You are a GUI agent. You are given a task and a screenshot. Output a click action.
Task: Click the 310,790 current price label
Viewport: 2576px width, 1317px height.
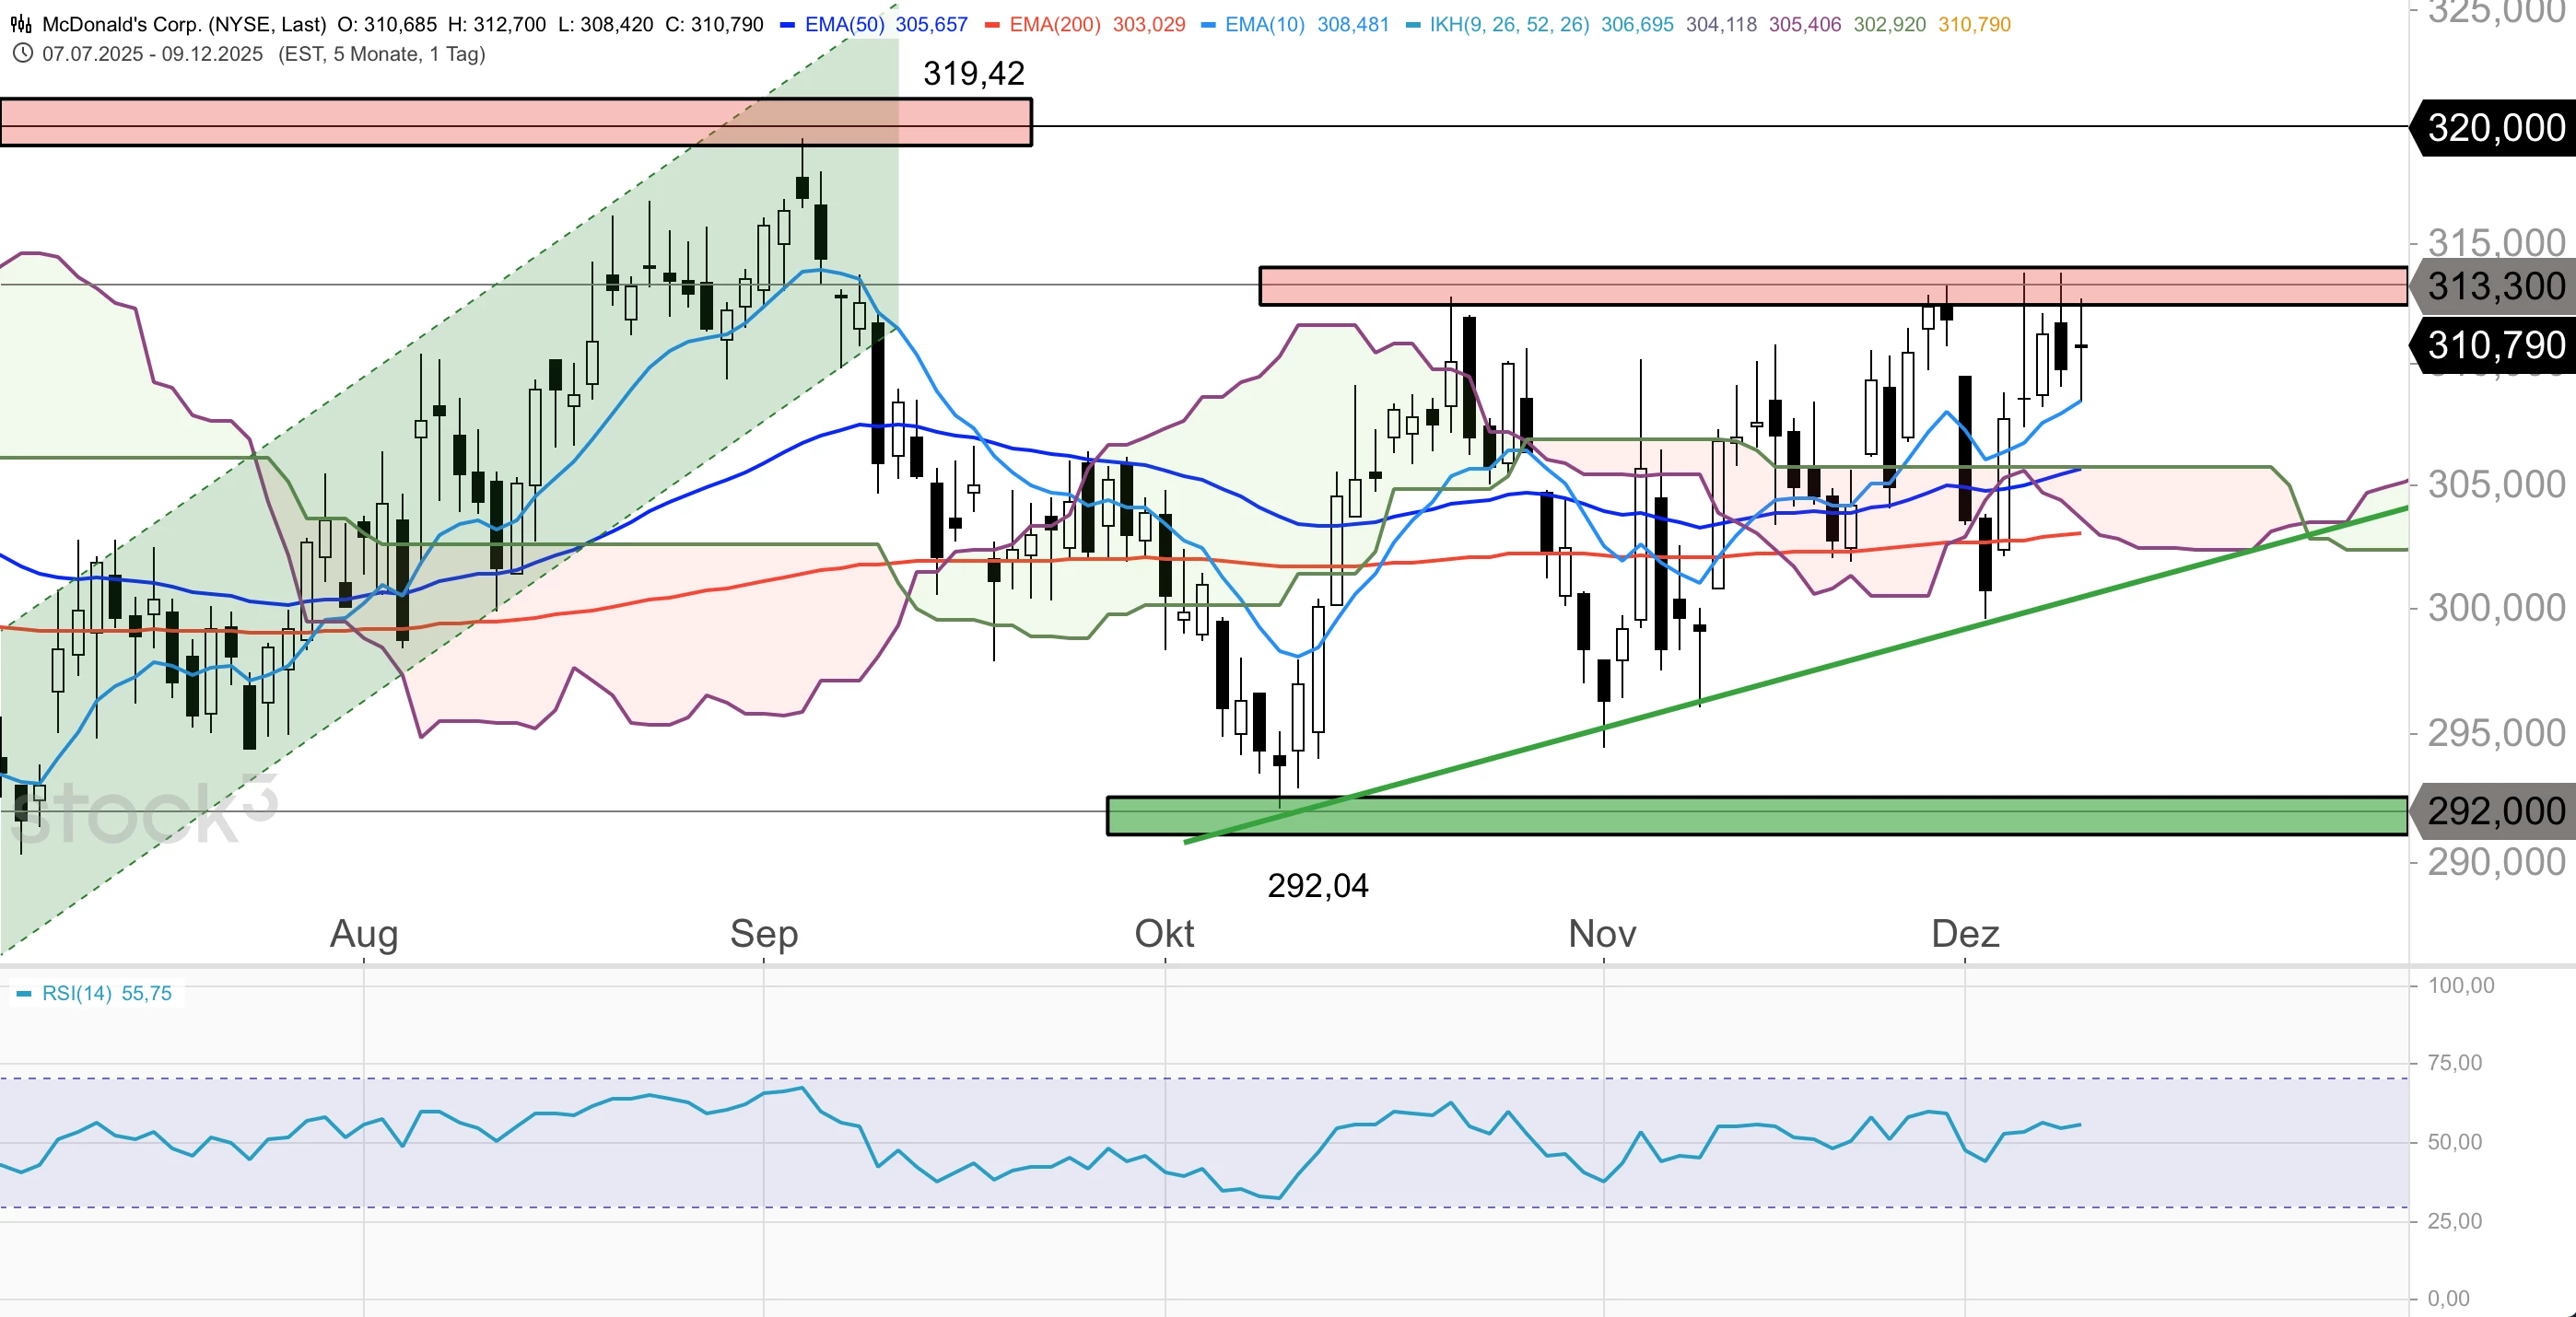tap(2496, 346)
